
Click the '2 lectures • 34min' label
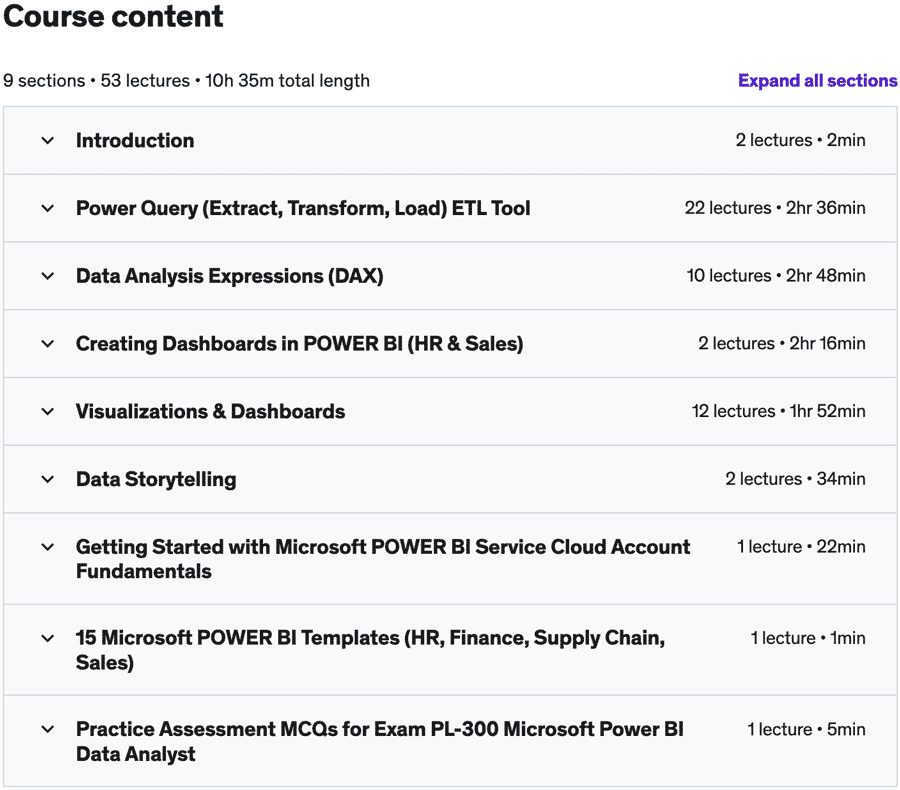[796, 479]
